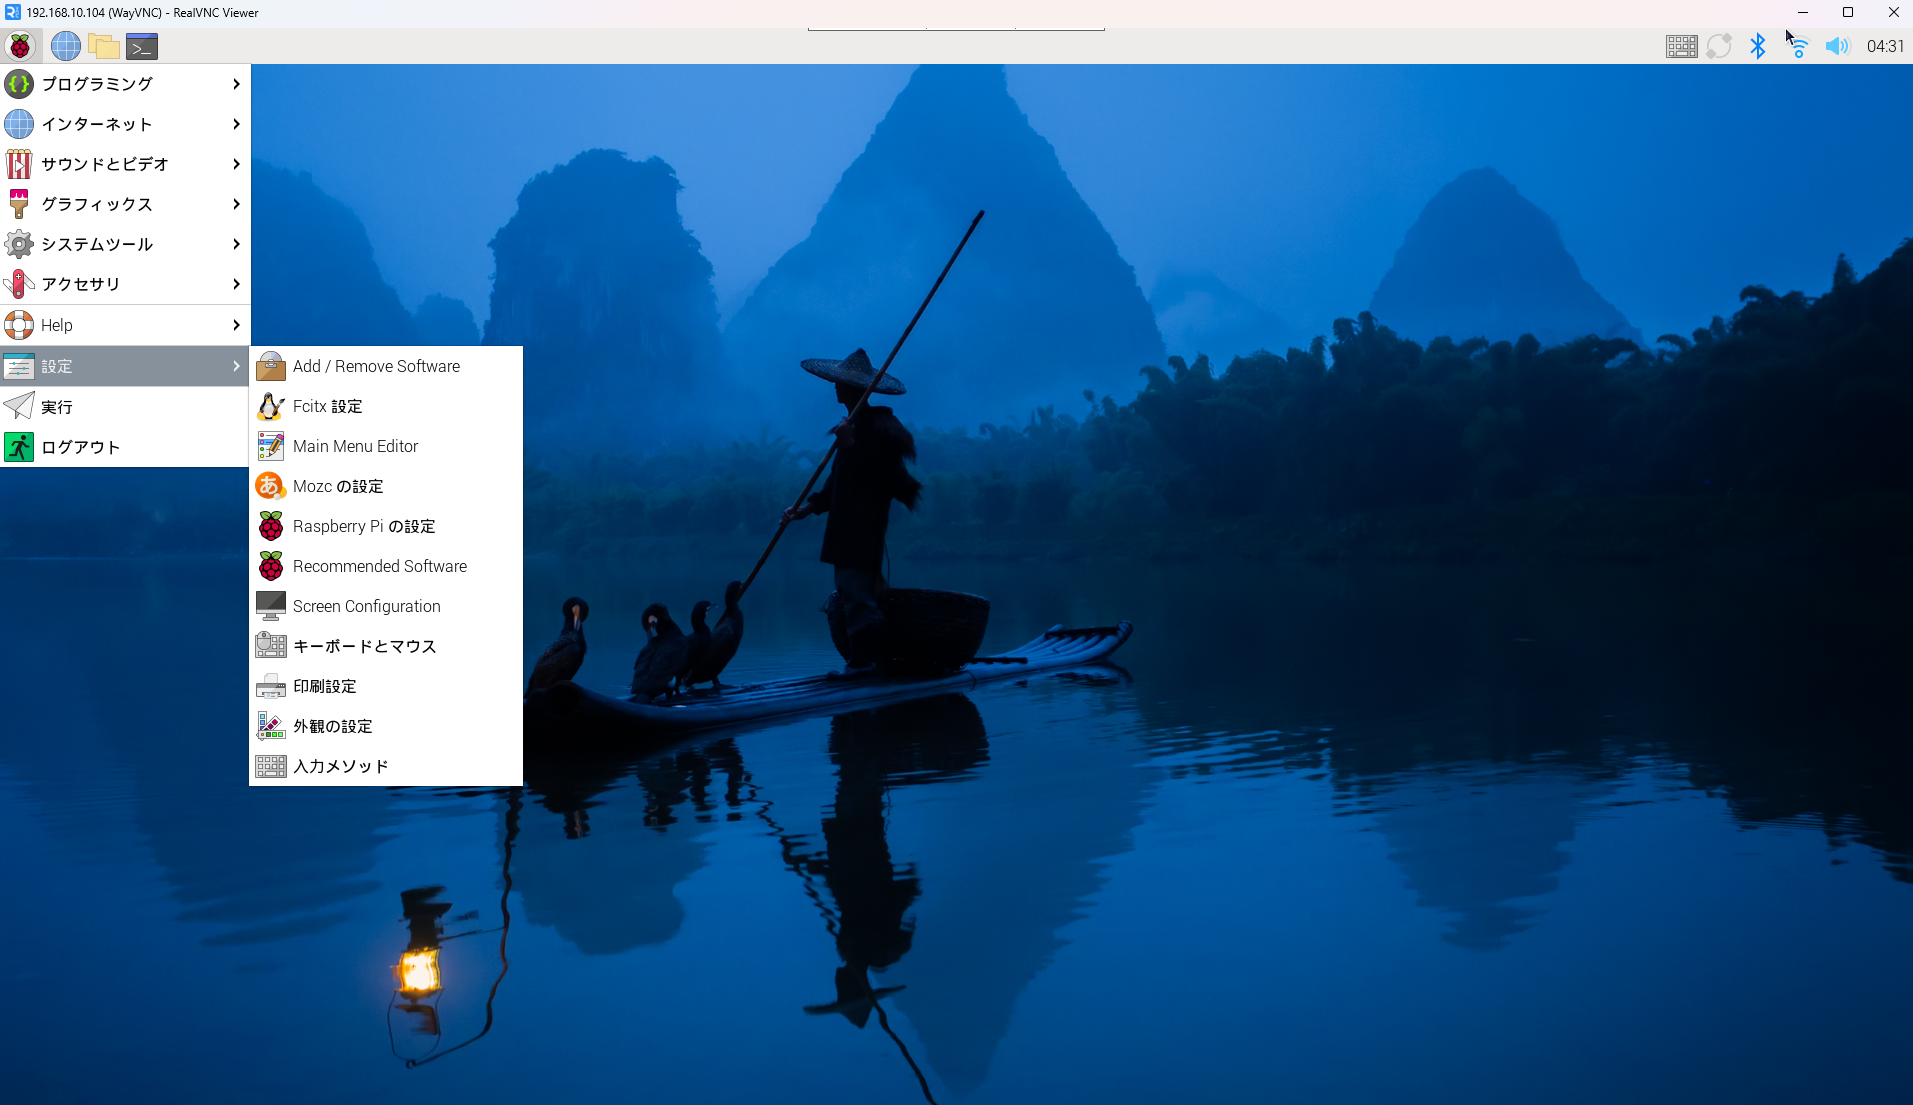1913x1105 pixels.
Task: Open Add / Remove Software
Action: click(x=386, y=366)
